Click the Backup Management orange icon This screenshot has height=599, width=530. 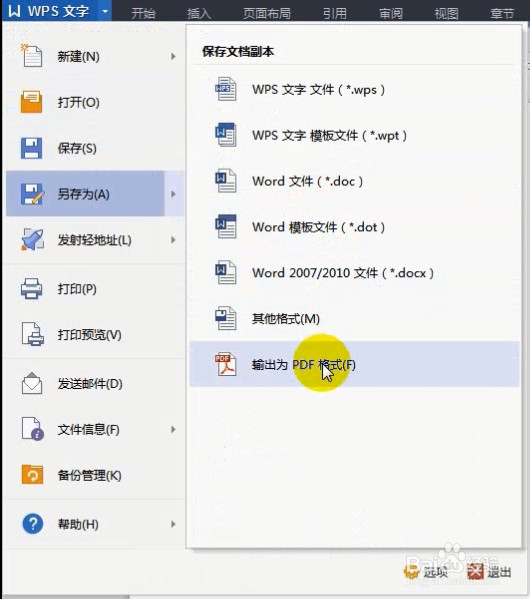32,475
